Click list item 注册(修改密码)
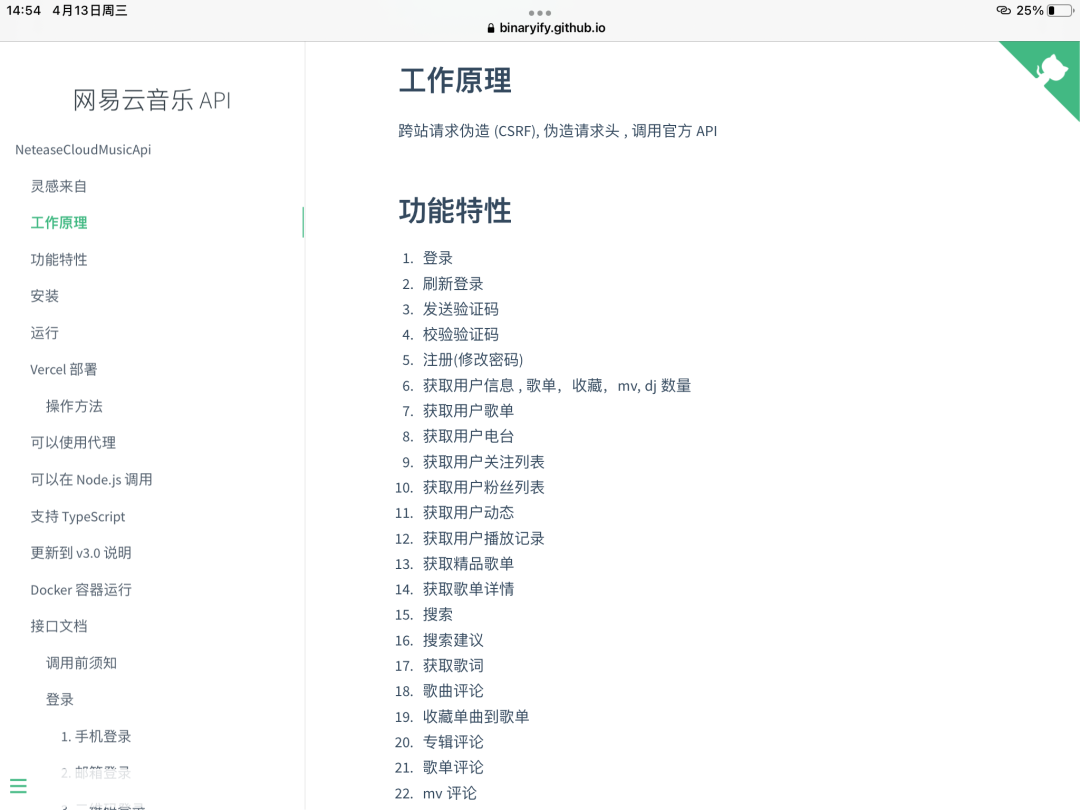This screenshot has width=1080, height=810. (x=473, y=360)
